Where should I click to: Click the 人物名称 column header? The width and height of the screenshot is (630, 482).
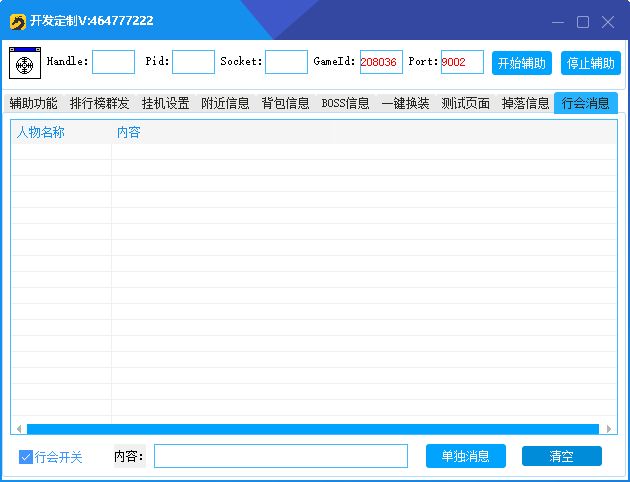[41, 132]
